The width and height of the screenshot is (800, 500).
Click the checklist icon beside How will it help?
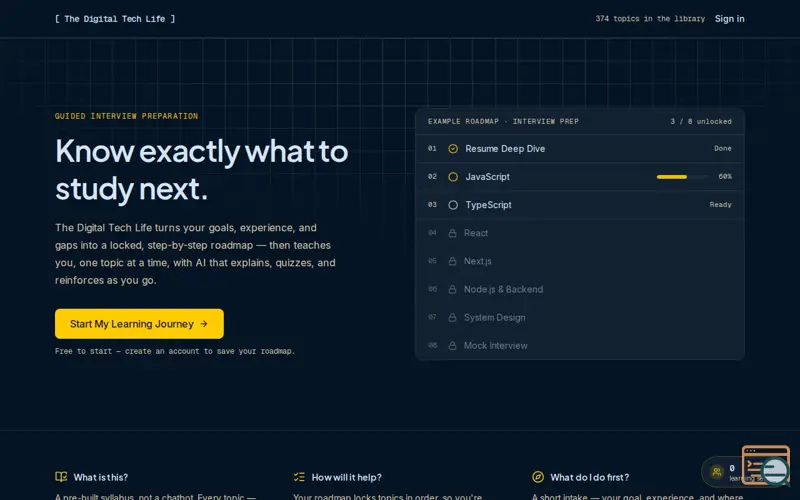click(299, 477)
